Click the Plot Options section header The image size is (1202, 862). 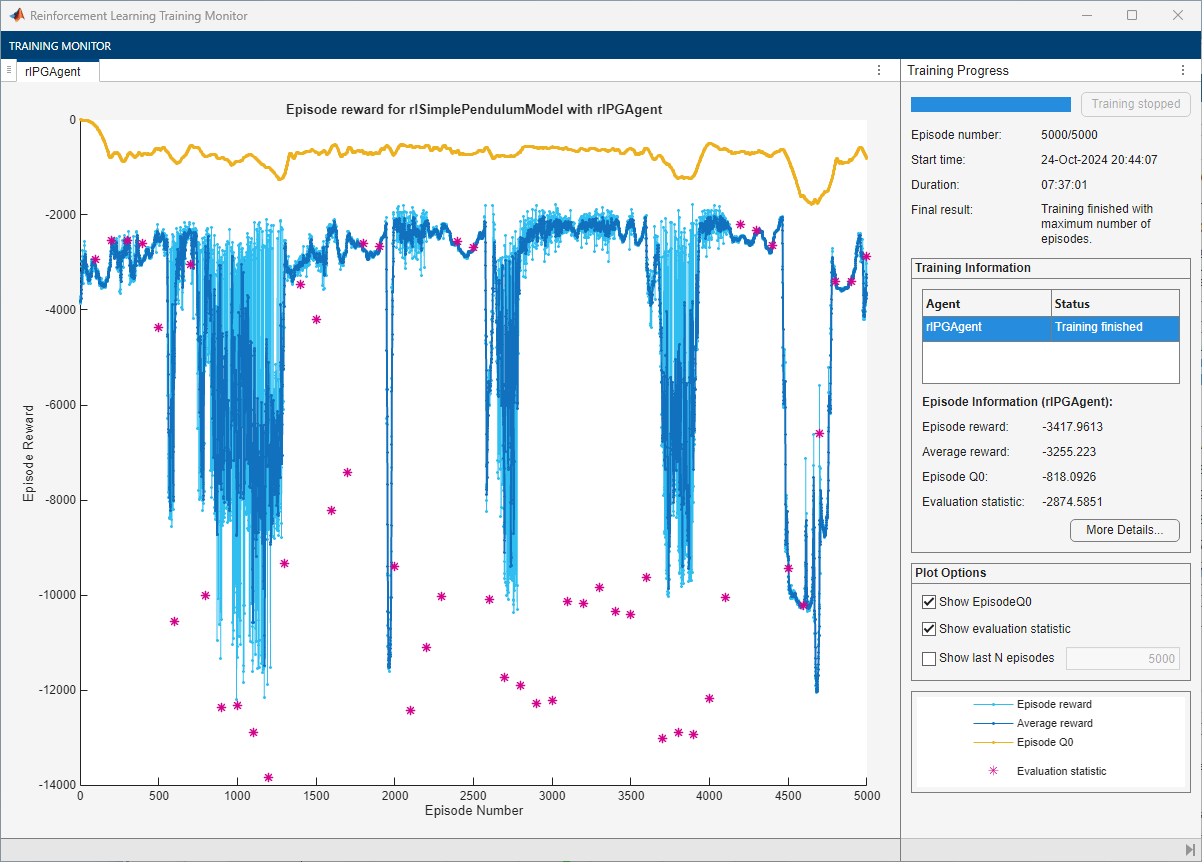point(950,573)
